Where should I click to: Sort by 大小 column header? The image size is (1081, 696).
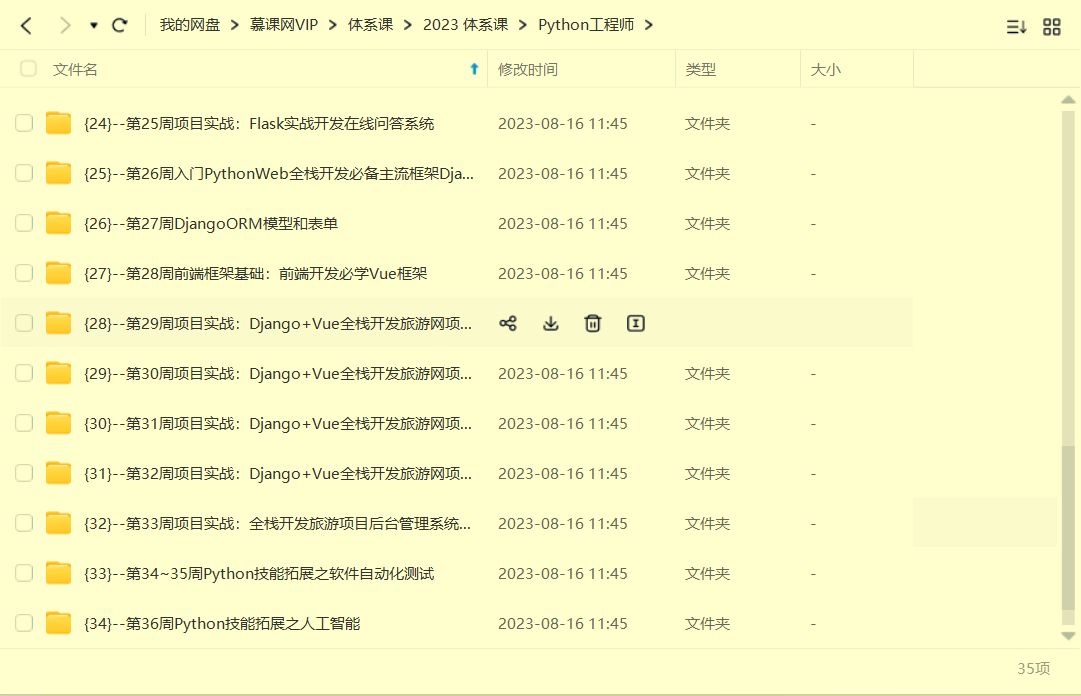[x=826, y=70]
